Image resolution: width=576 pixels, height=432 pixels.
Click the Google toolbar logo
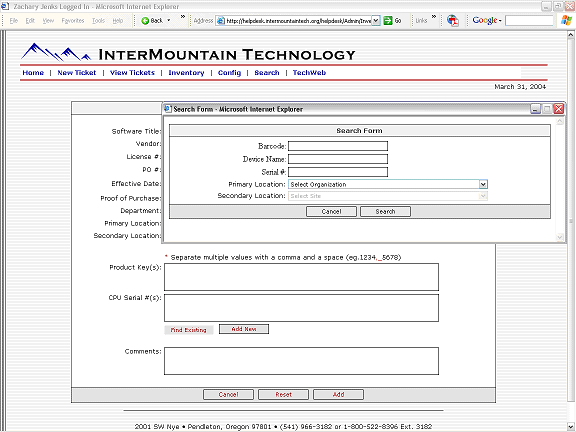point(485,20)
